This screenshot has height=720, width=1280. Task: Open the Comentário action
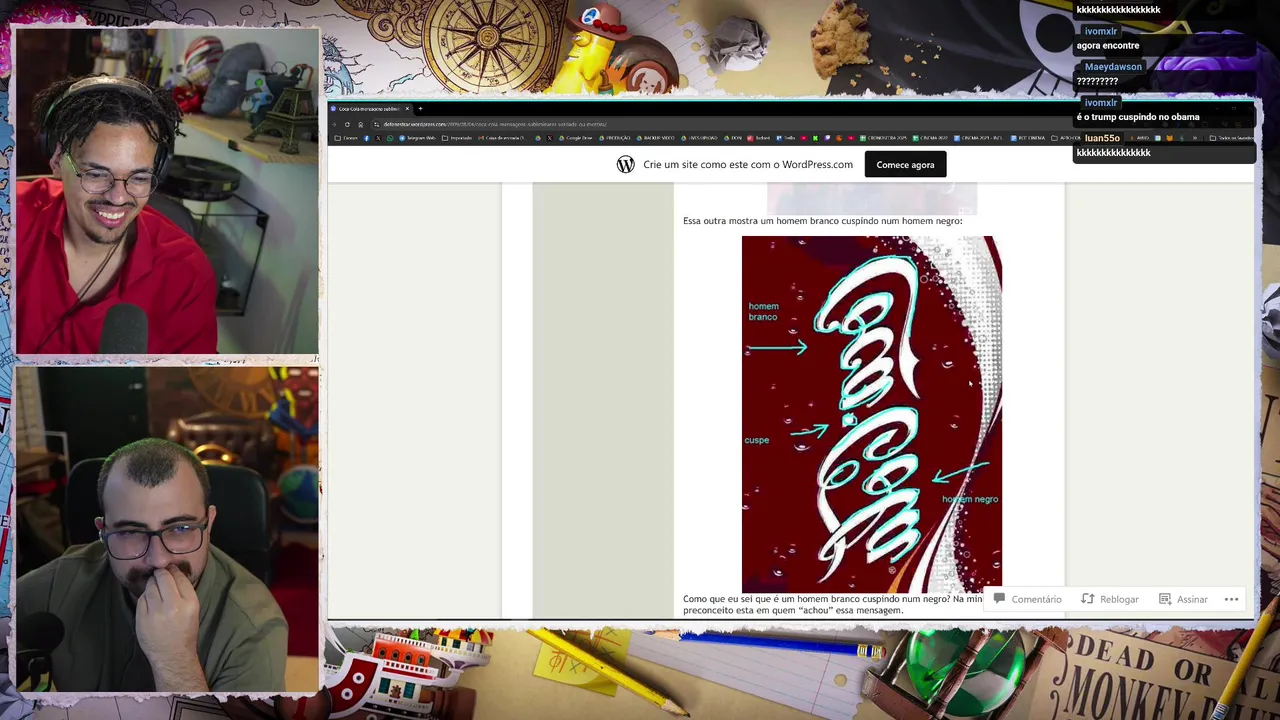pos(1027,599)
